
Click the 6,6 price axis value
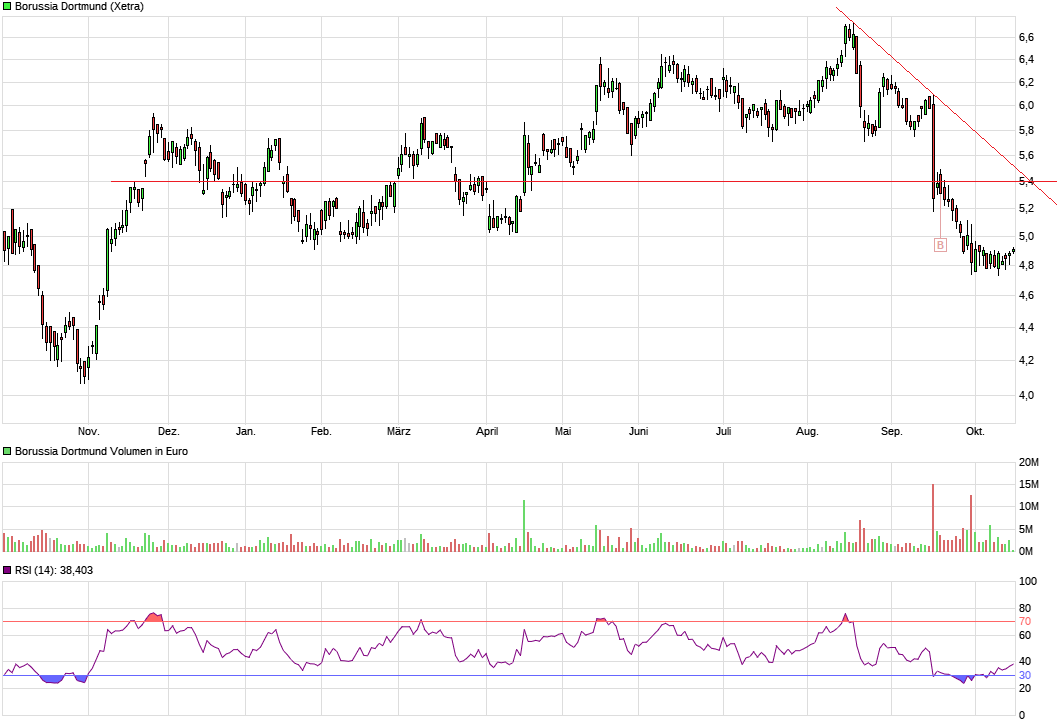pos(1026,38)
